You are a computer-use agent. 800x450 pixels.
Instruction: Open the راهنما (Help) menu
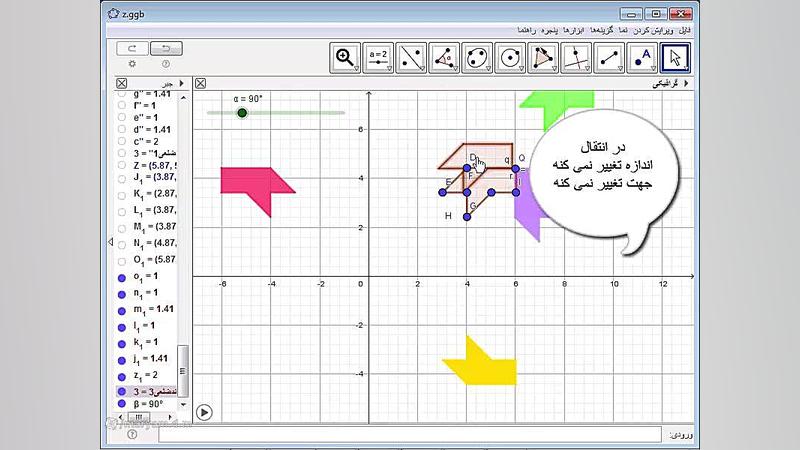tap(527, 31)
